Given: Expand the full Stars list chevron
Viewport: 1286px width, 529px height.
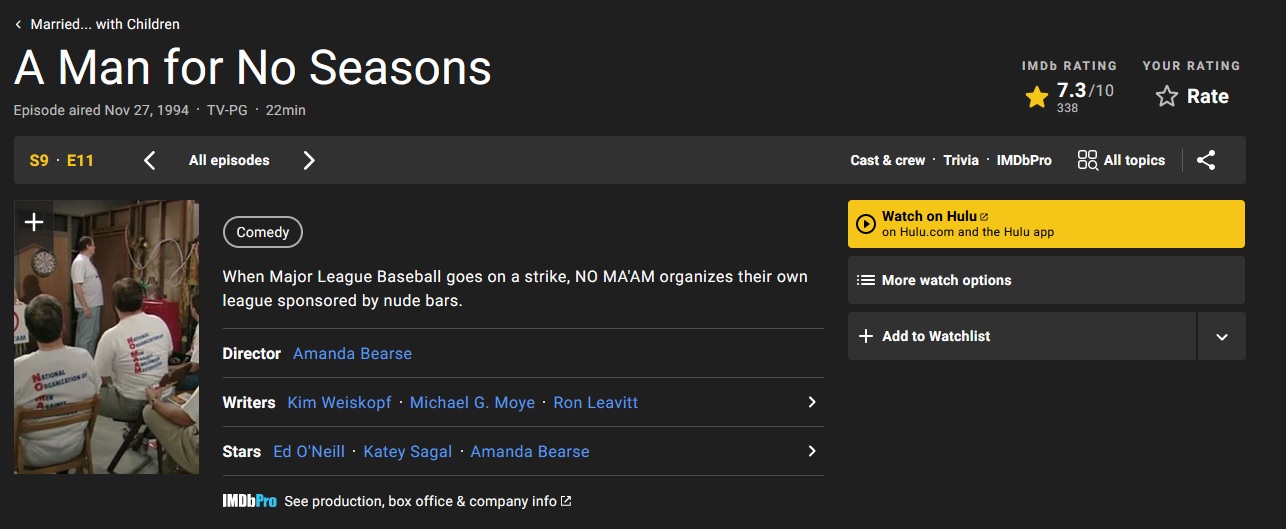Looking at the screenshot, I should pyautogui.click(x=812, y=451).
